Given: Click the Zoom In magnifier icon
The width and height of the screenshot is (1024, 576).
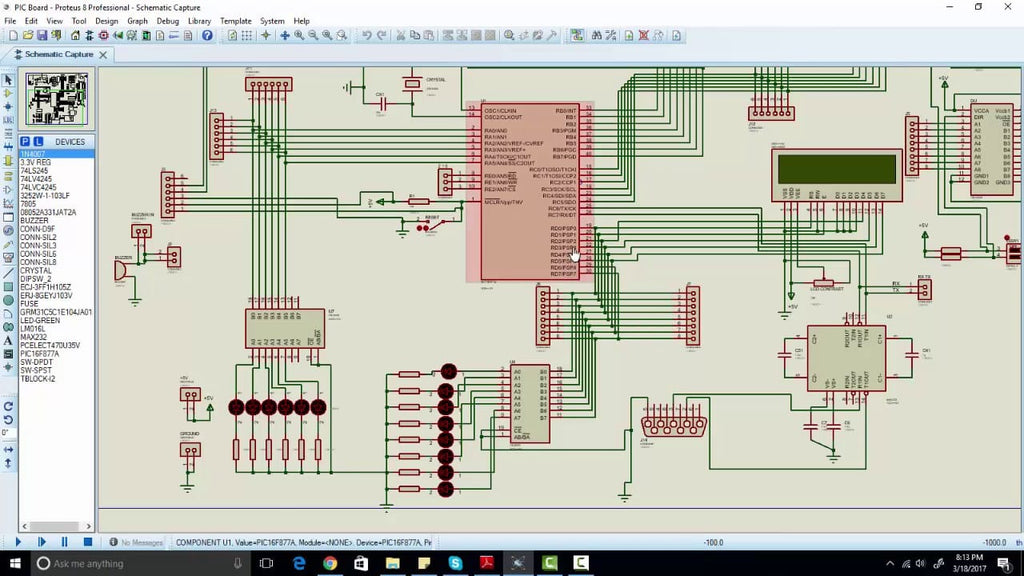Looking at the screenshot, I should [299, 35].
